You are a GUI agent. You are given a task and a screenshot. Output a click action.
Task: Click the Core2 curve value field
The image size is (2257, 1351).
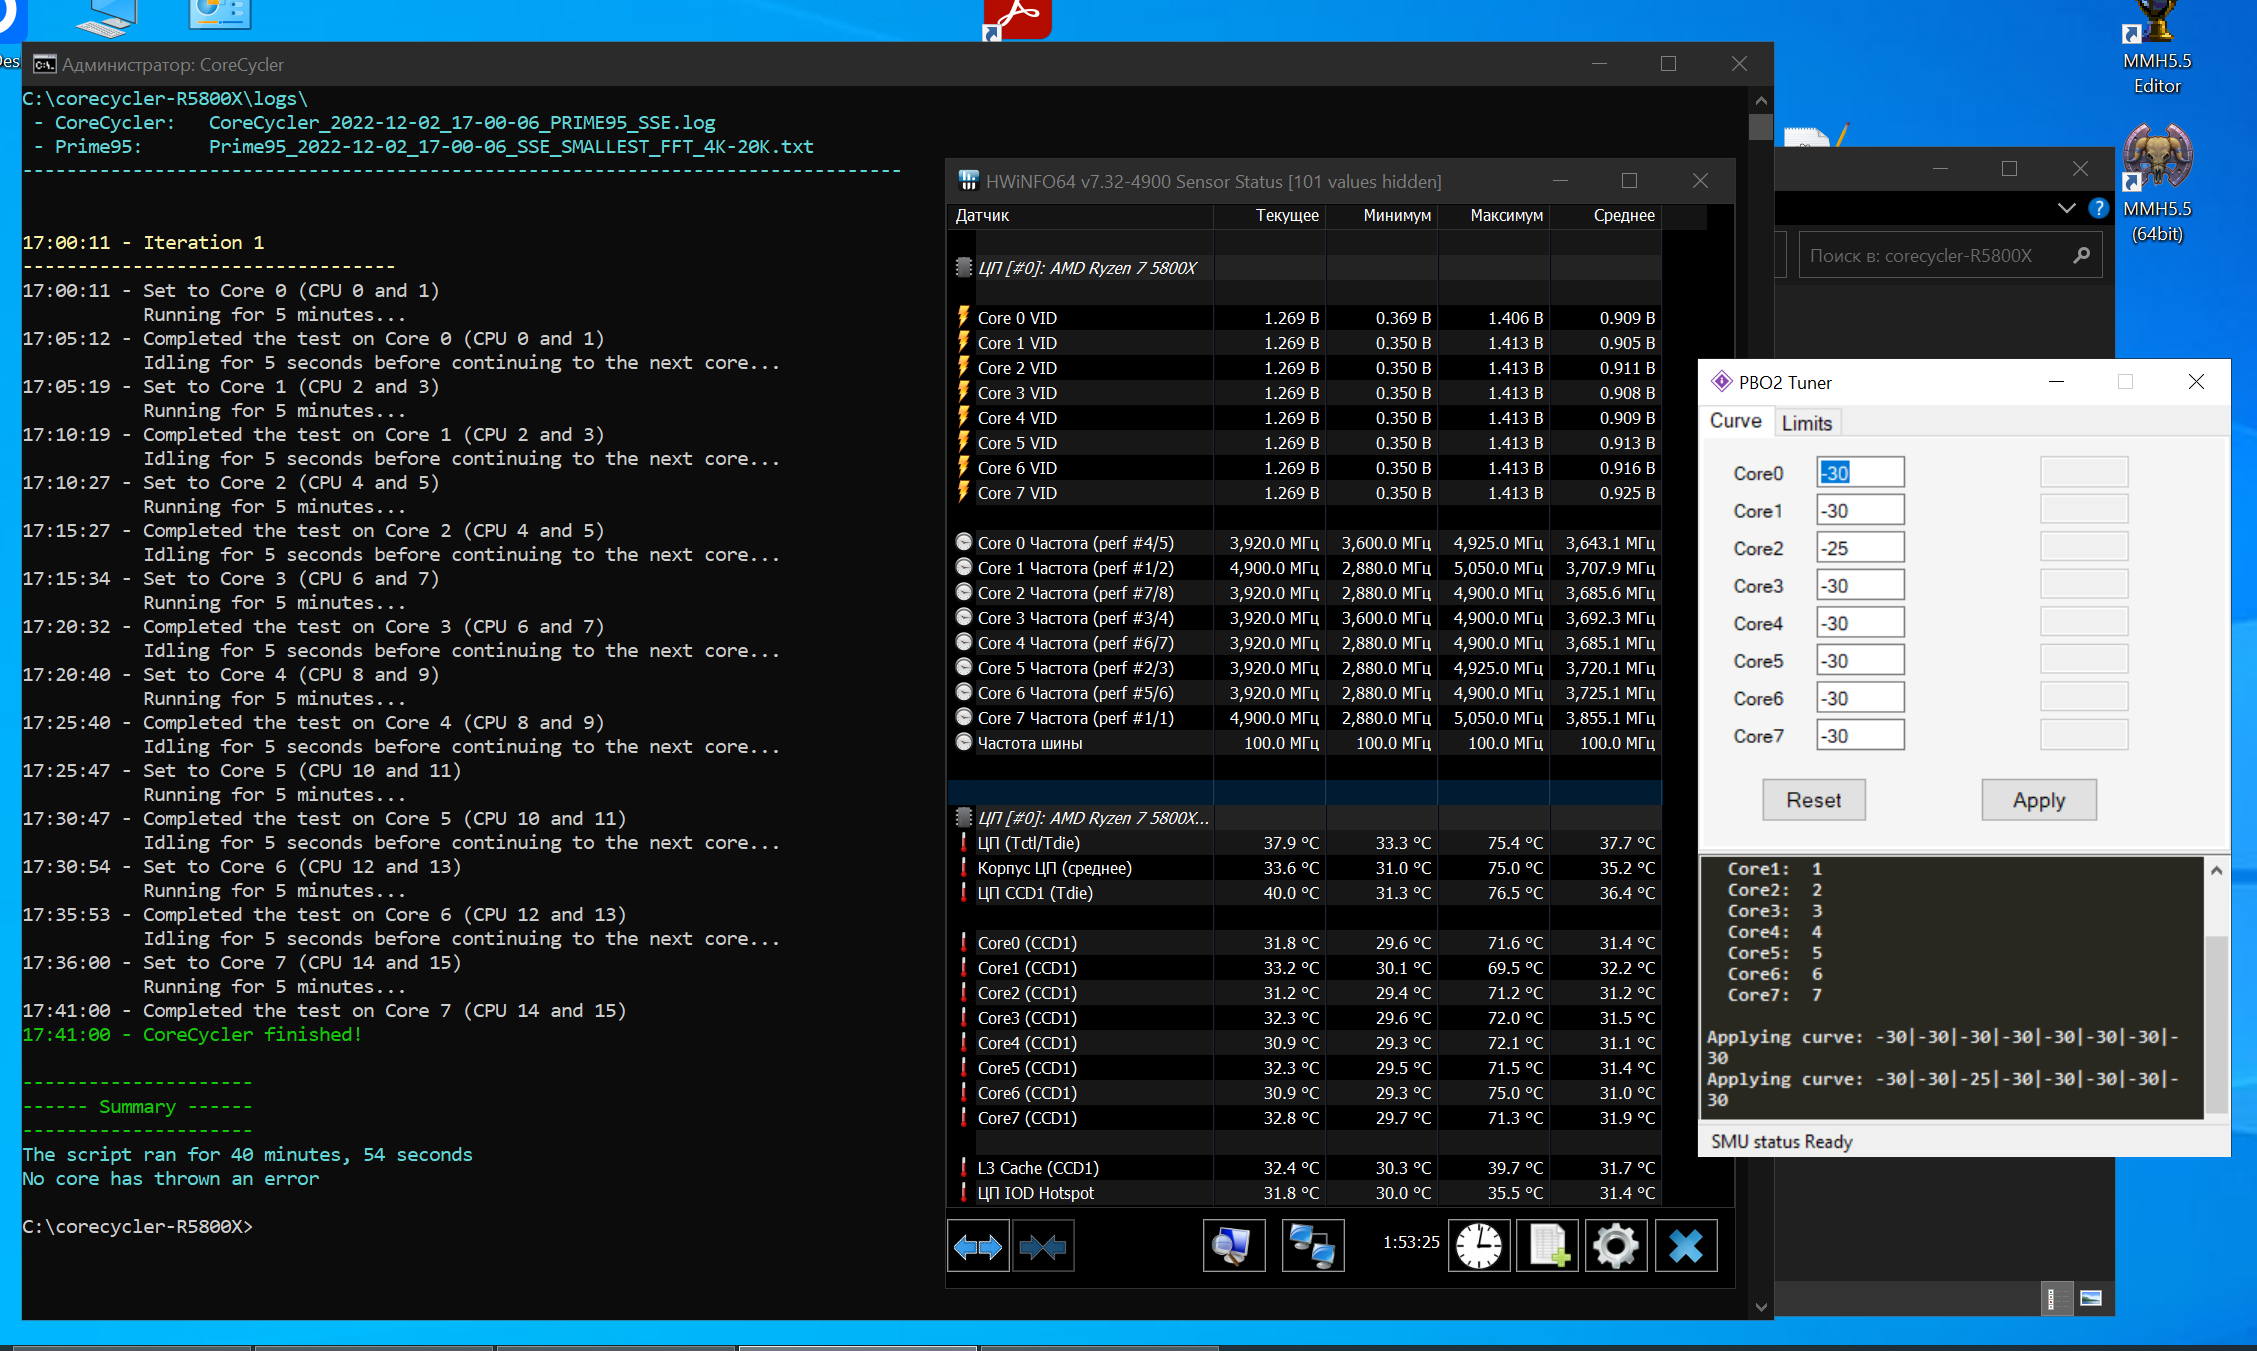point(1859,548)
